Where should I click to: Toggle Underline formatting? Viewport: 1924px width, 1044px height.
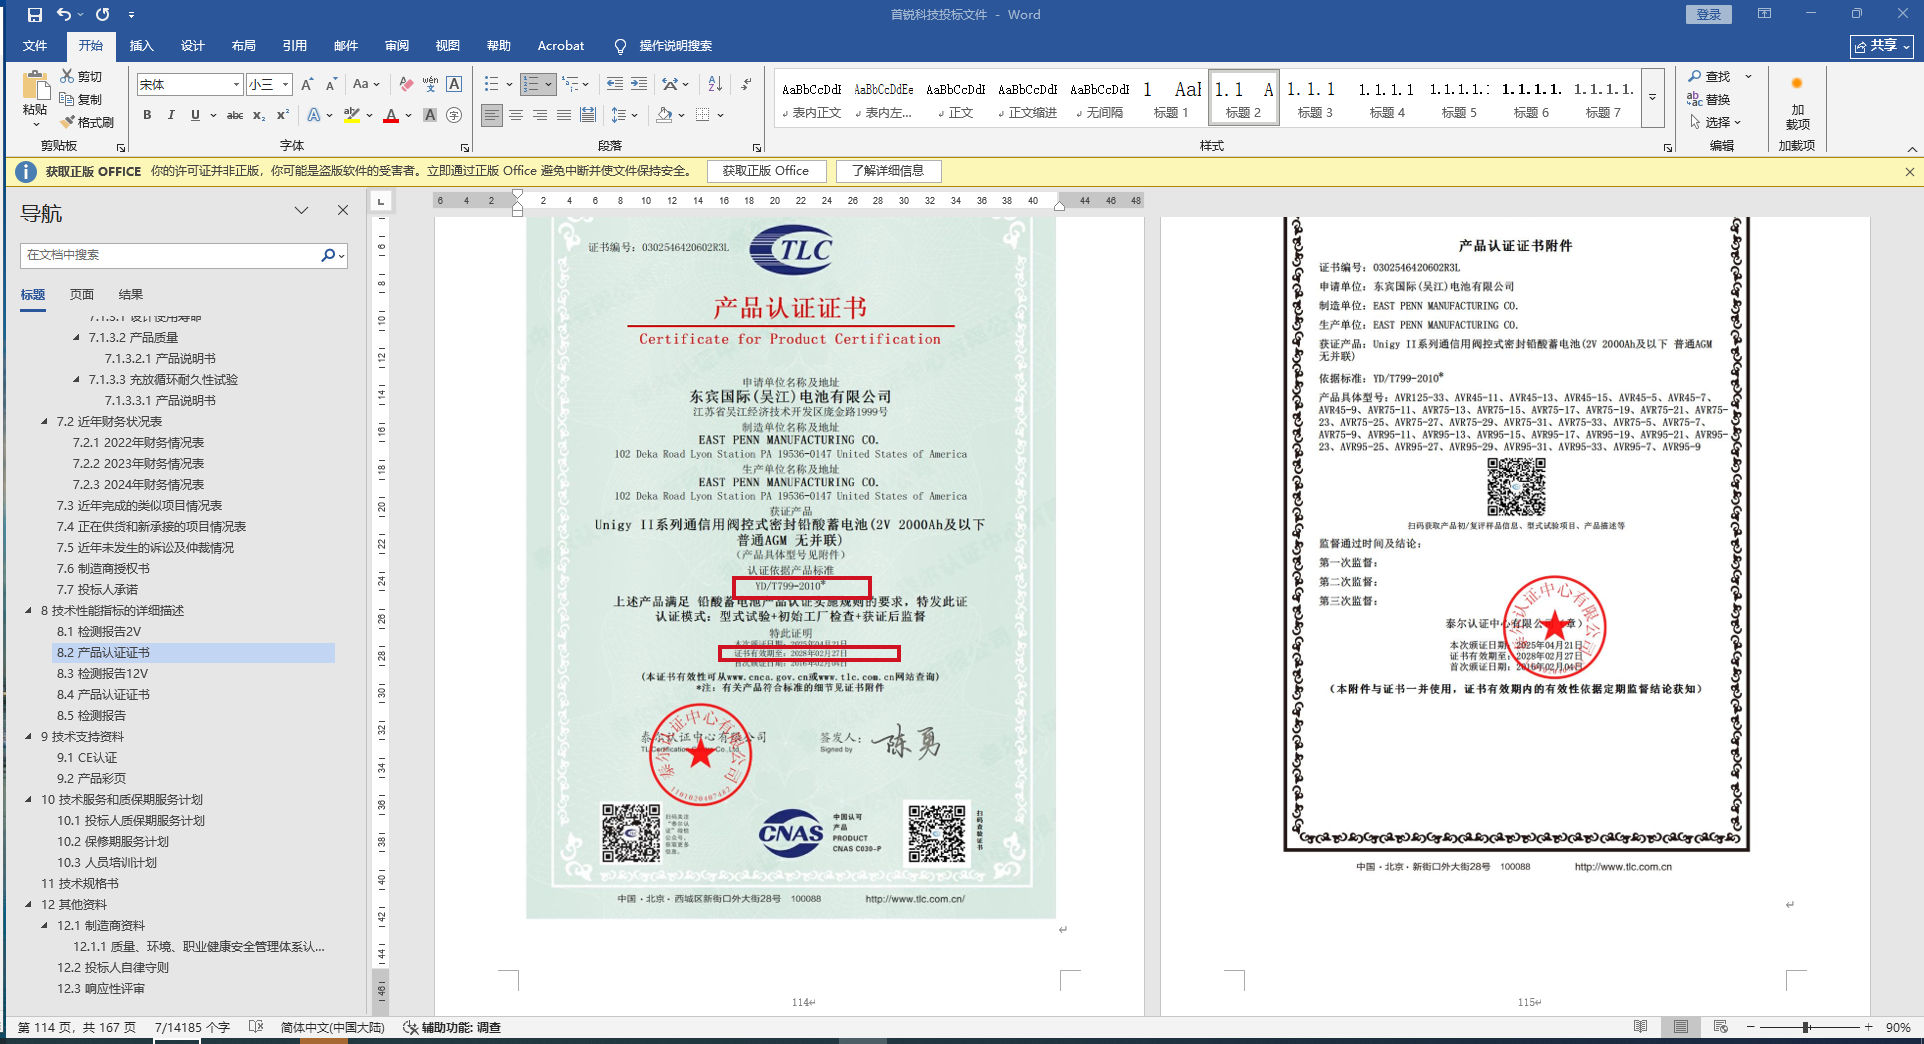click(195, 115)
